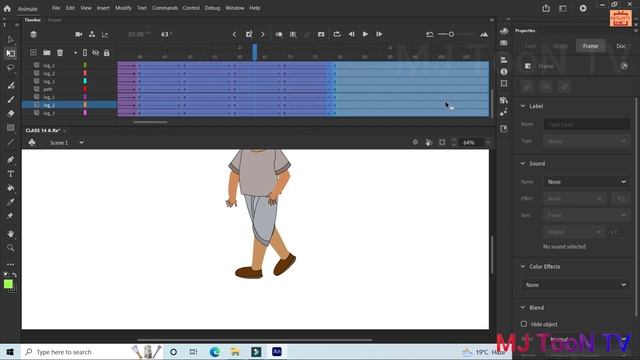Switch to the Object properties tab

(x=560, y=46)
